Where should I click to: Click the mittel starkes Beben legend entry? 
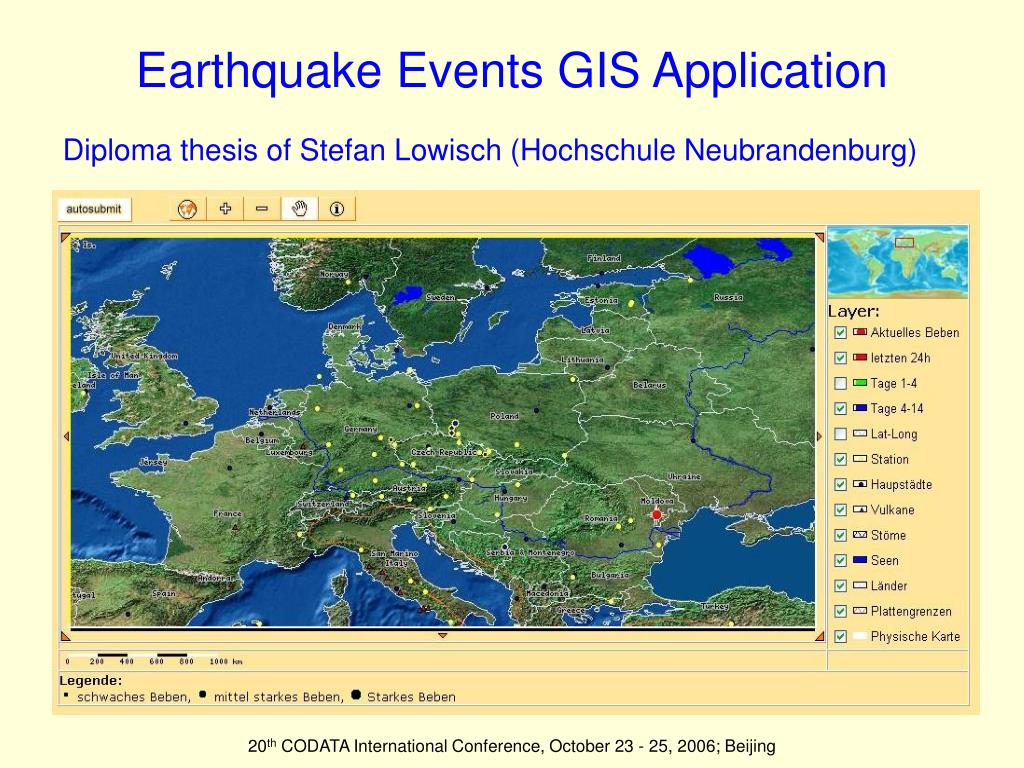coord(272,696)
